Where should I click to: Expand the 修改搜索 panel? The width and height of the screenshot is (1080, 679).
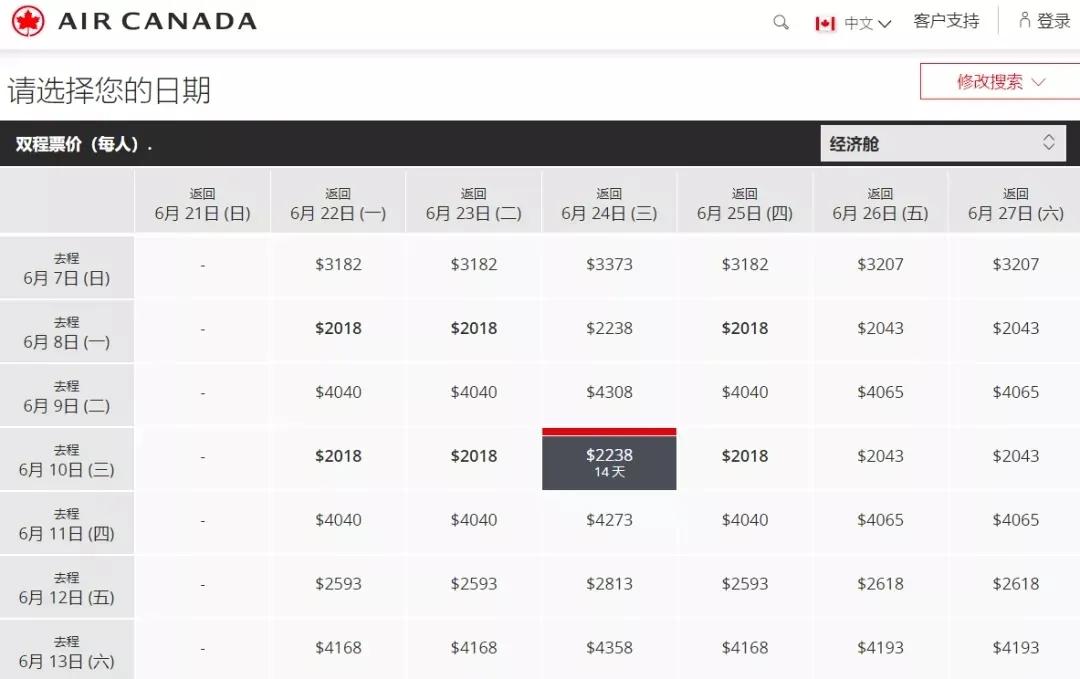click(x=999, y=82)
